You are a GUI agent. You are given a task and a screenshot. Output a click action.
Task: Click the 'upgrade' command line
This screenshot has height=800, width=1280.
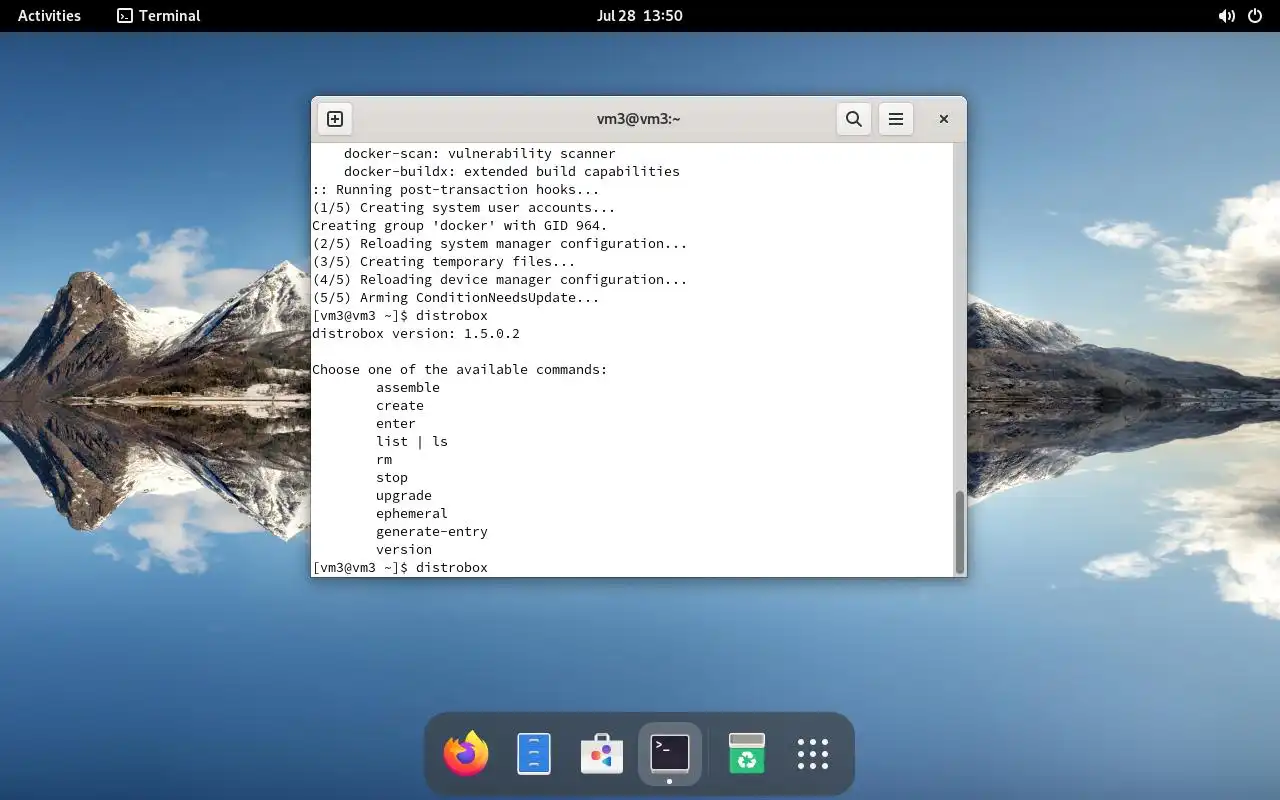(404, 496)
